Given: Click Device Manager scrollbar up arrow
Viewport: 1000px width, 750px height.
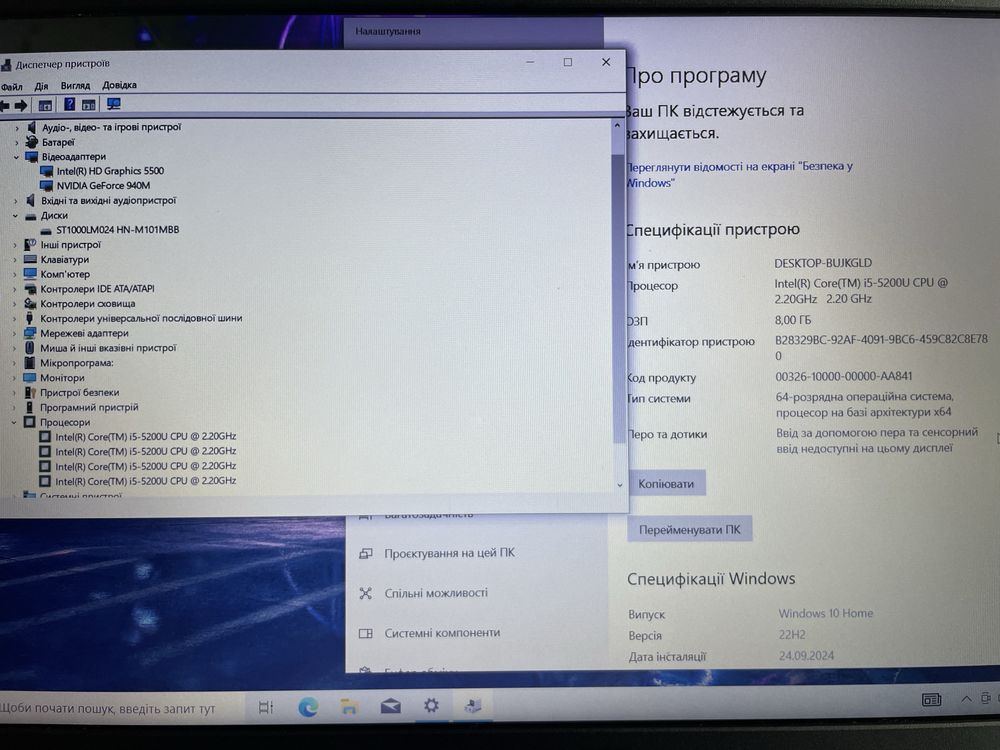Looking at the screenshot, I should tap(617, 126).
